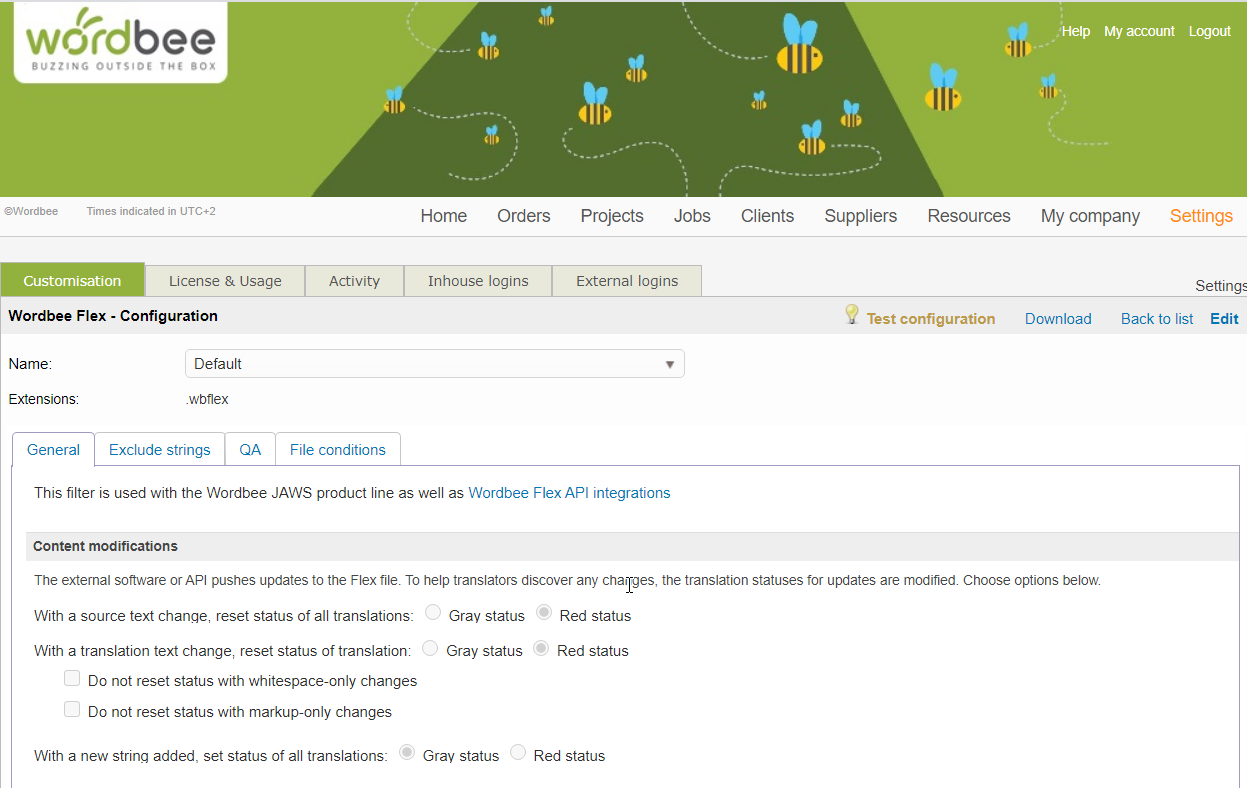The image size is (1247, 788).
Task: Open the Suppliers menu item
Action: coord(860,216)
